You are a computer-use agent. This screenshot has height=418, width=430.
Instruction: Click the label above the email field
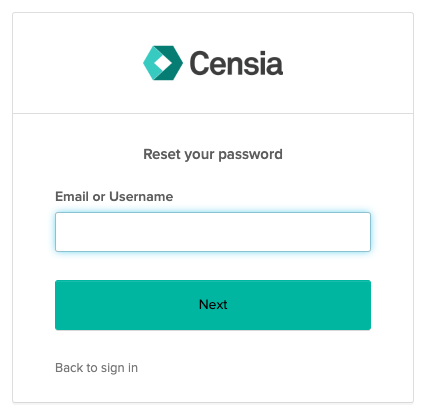point(114,197)
